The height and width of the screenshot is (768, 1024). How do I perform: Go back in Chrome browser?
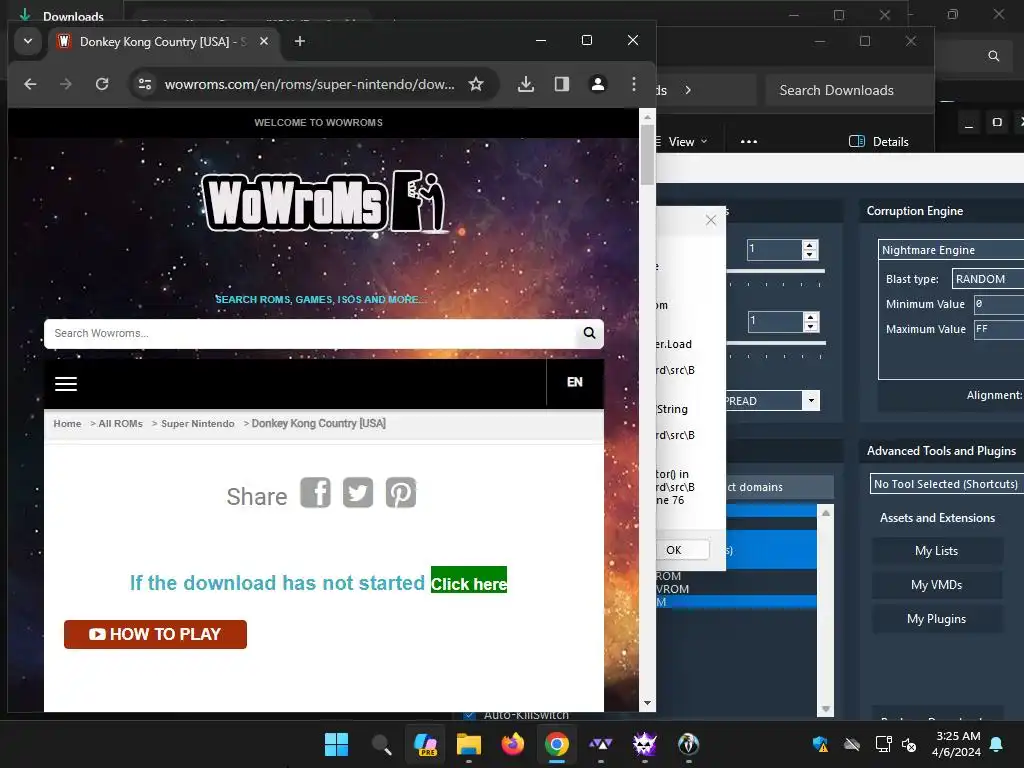click(x=30, y=84)
